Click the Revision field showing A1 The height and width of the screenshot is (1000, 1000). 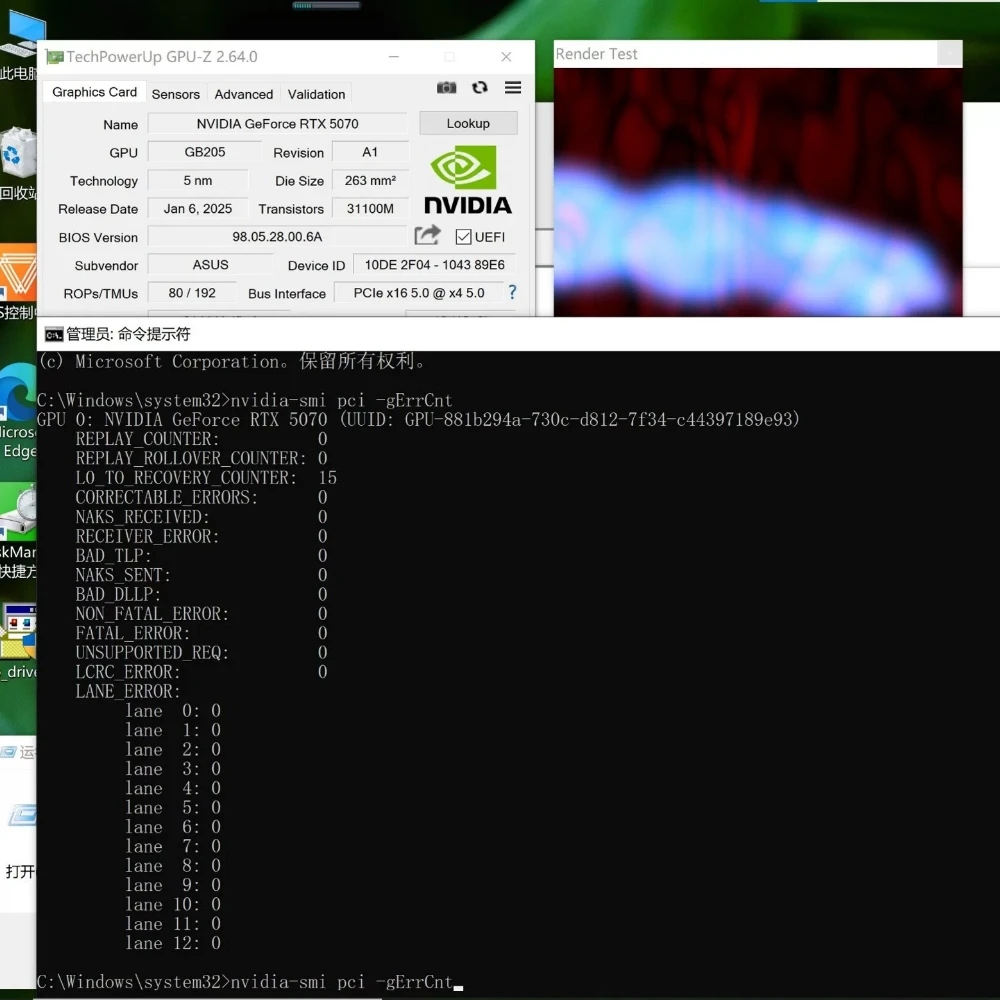370,152
